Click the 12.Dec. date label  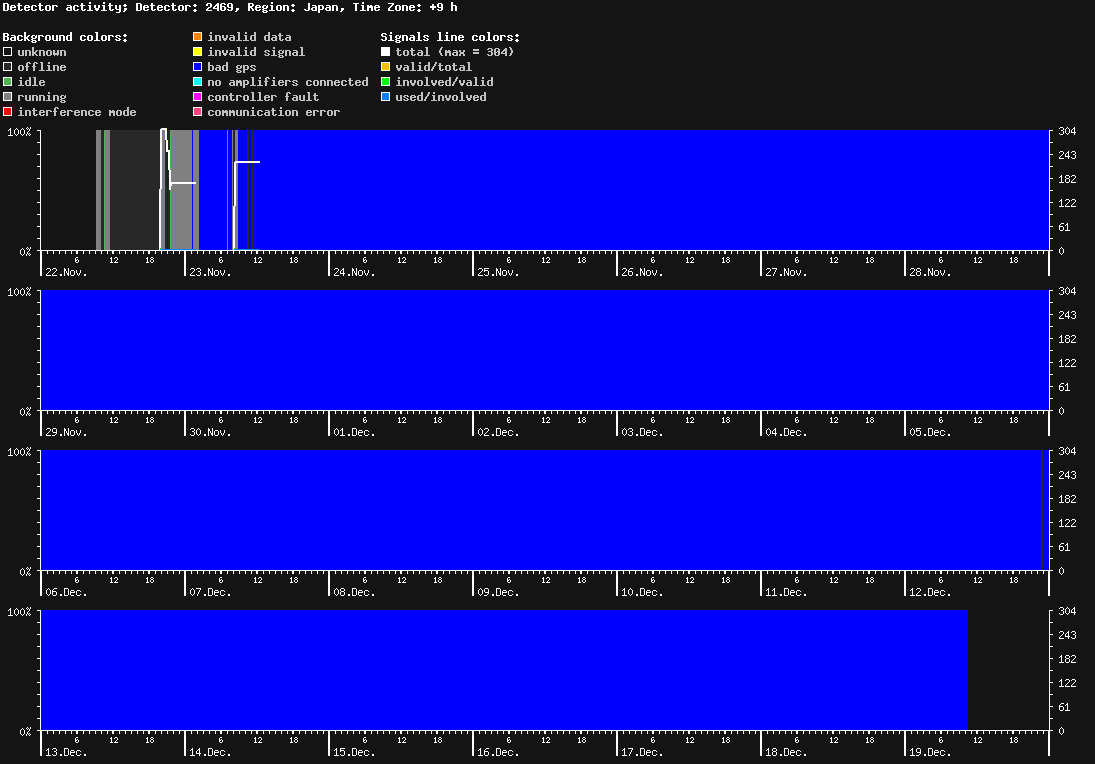click(930, 592)
